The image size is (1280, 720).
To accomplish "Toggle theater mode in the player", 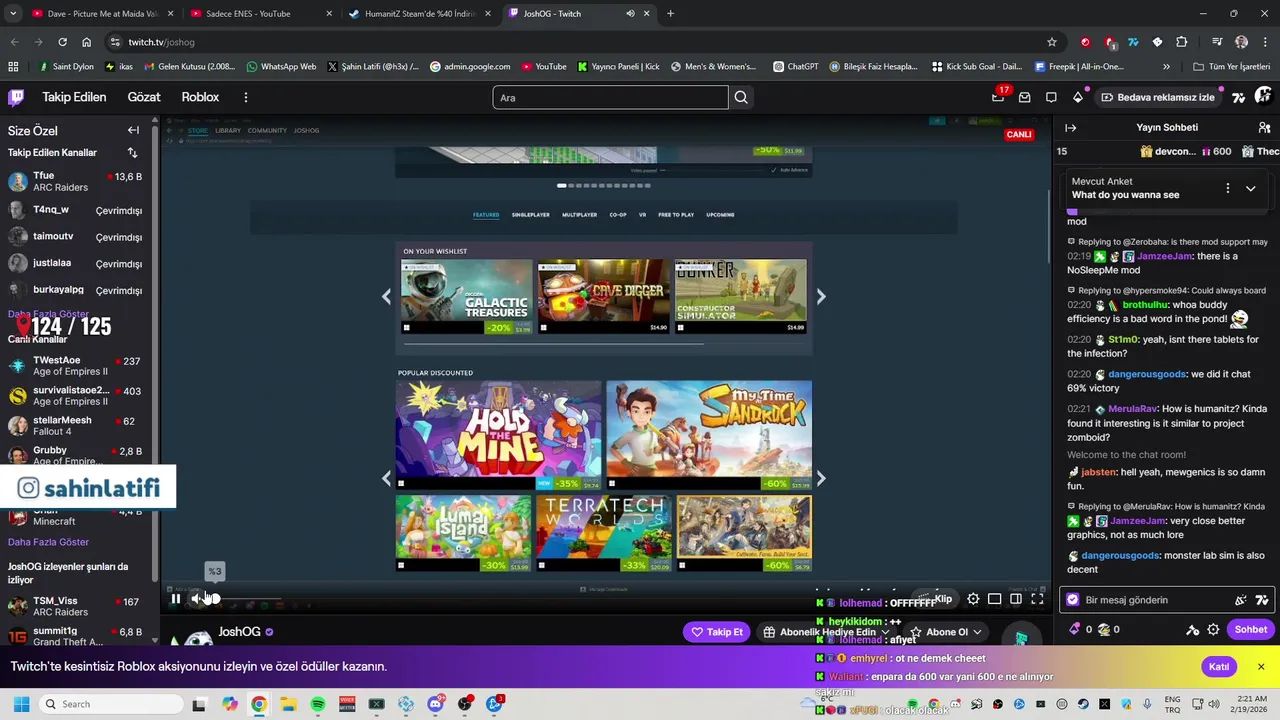I will (x=1015, y=599).
